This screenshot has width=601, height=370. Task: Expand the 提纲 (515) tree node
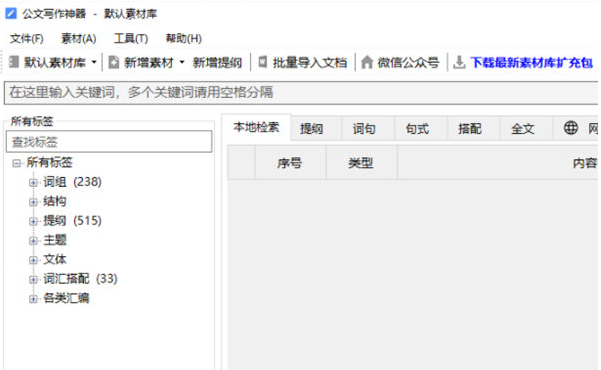33,222
